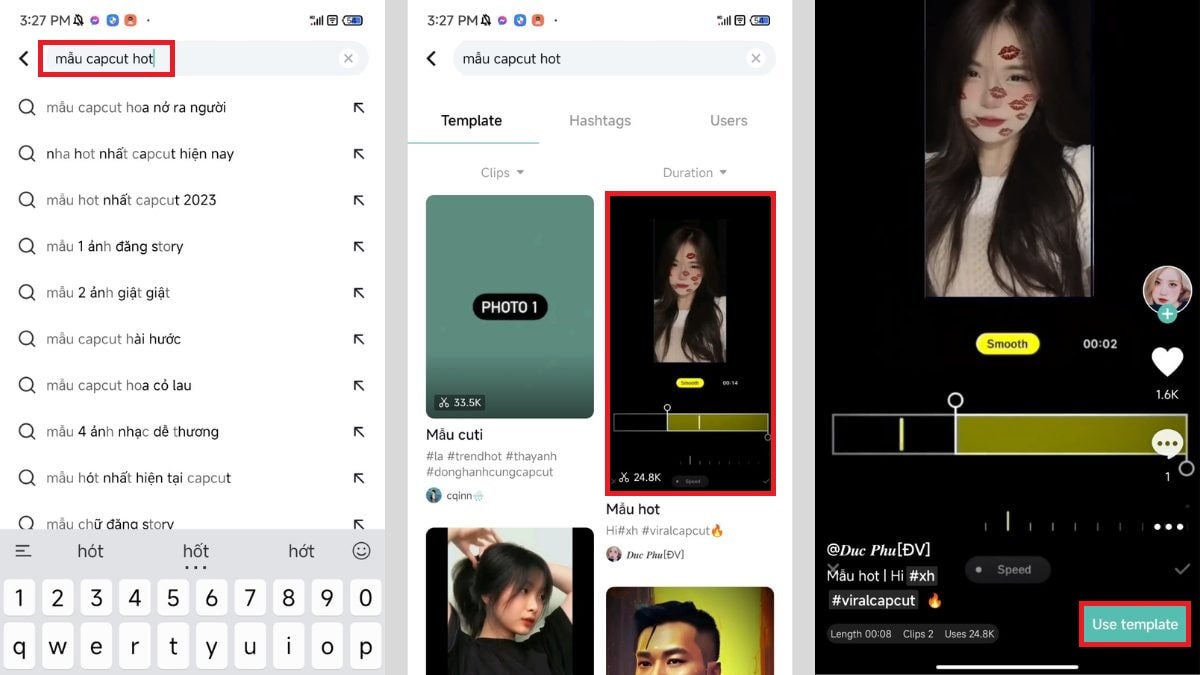Open the #viralcapcut hashtag link

pos(872,600)
